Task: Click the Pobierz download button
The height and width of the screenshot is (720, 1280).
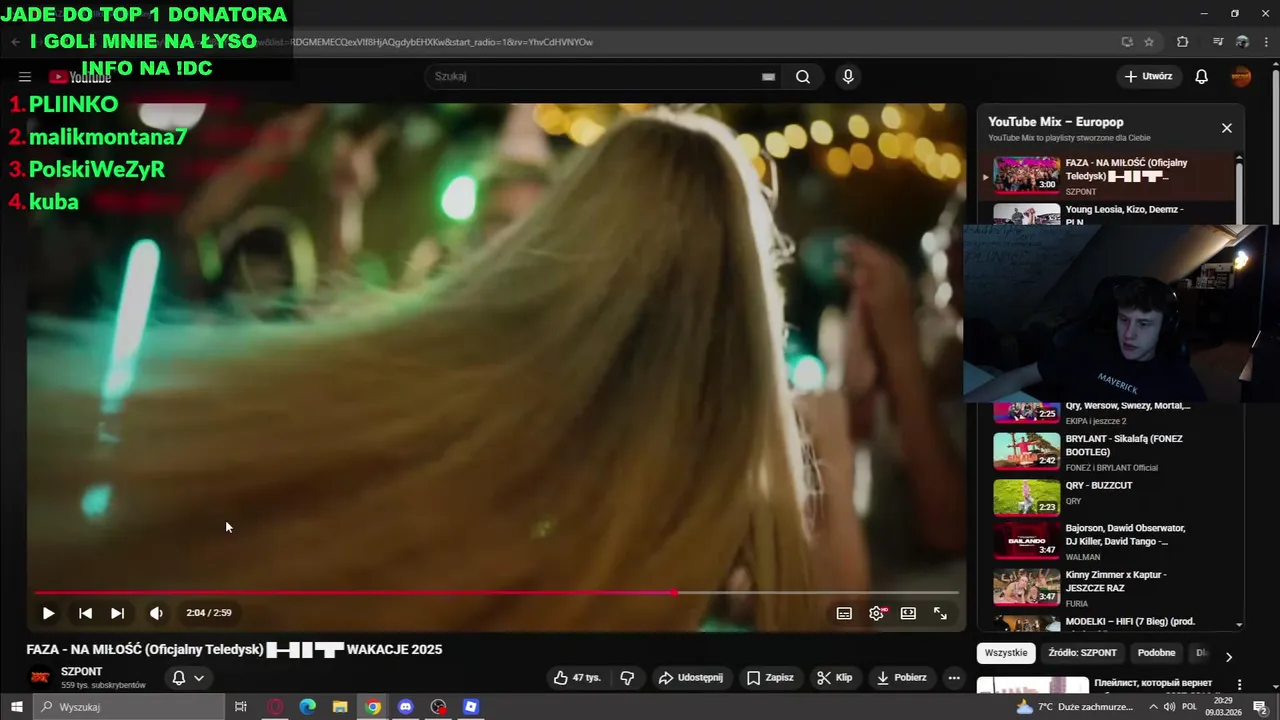Action: 901,678
